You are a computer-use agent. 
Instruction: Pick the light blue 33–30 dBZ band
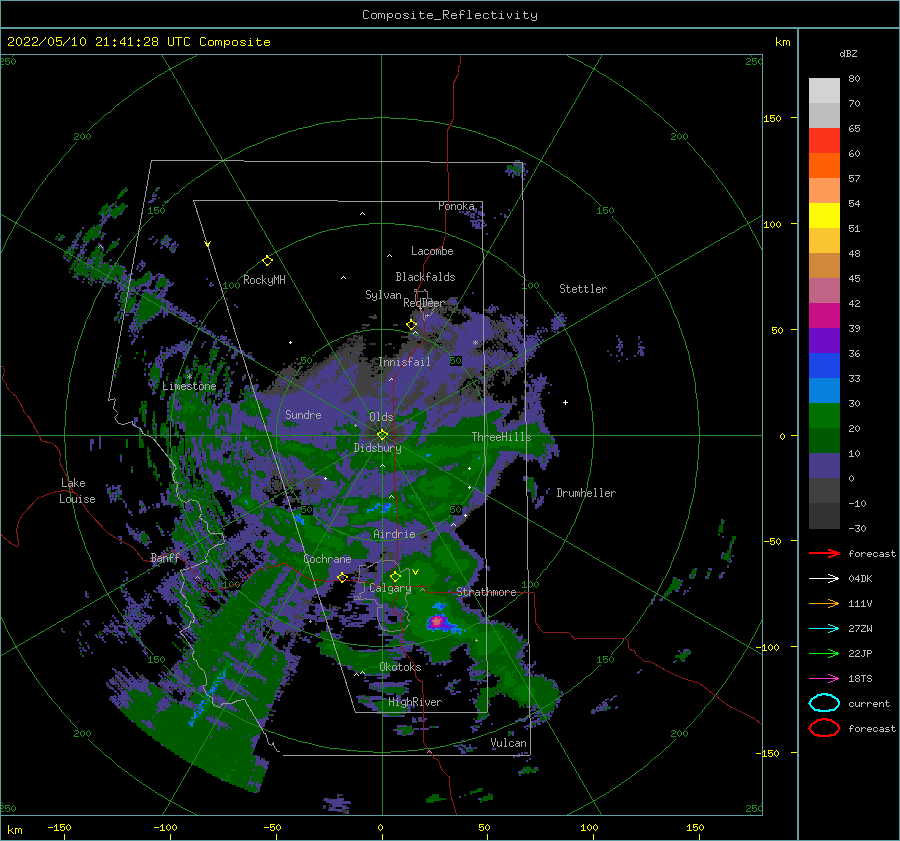(824, 391)
